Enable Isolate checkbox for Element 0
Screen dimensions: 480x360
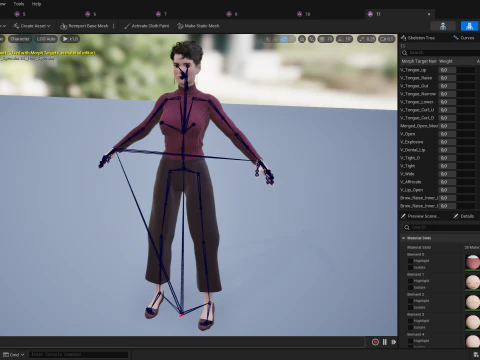point(410,268)
